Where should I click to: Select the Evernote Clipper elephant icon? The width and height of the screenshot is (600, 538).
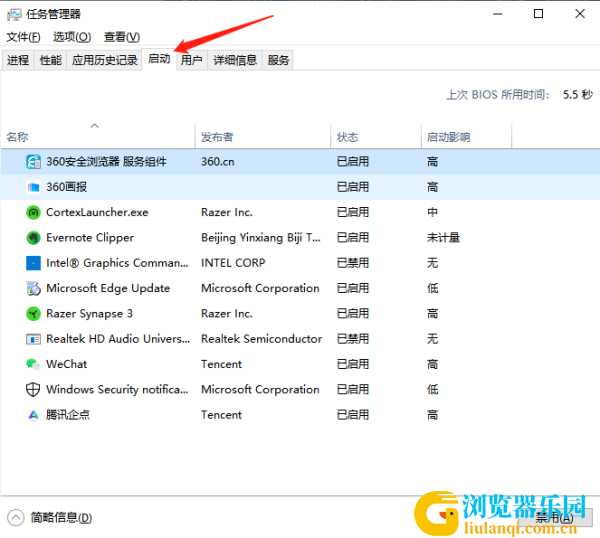pyautogui.click(x=33, y=238)
